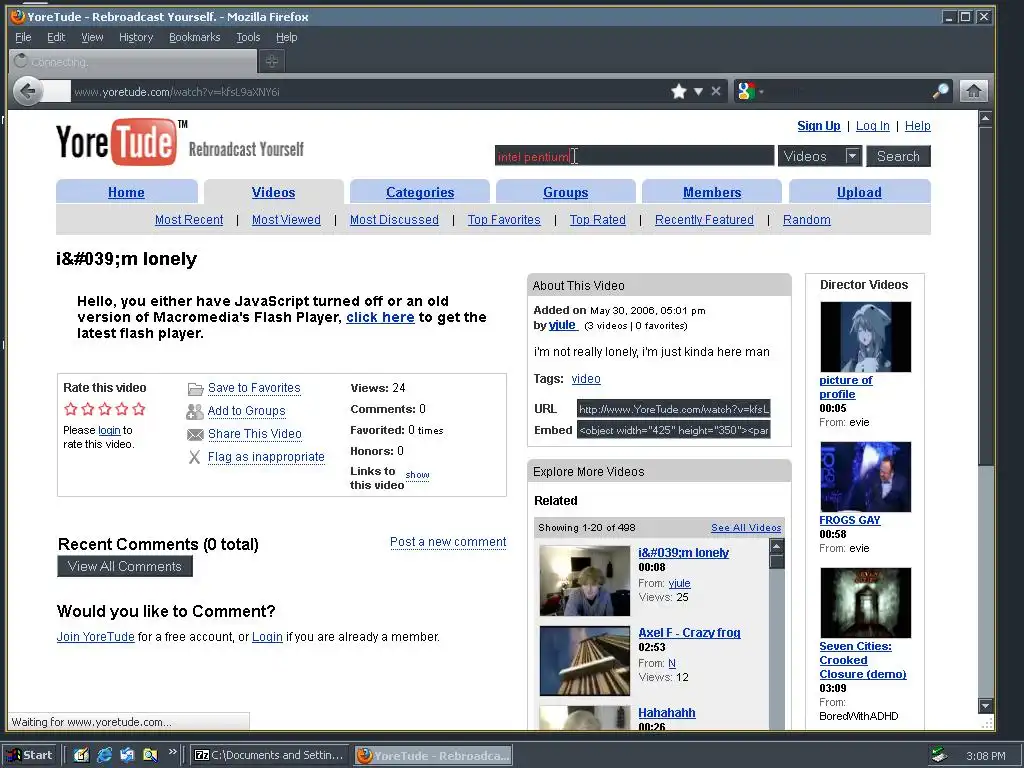Viewport: 1024px width, 768px height.
Task: Open the Edit menu
Action: tap(56, 37)
